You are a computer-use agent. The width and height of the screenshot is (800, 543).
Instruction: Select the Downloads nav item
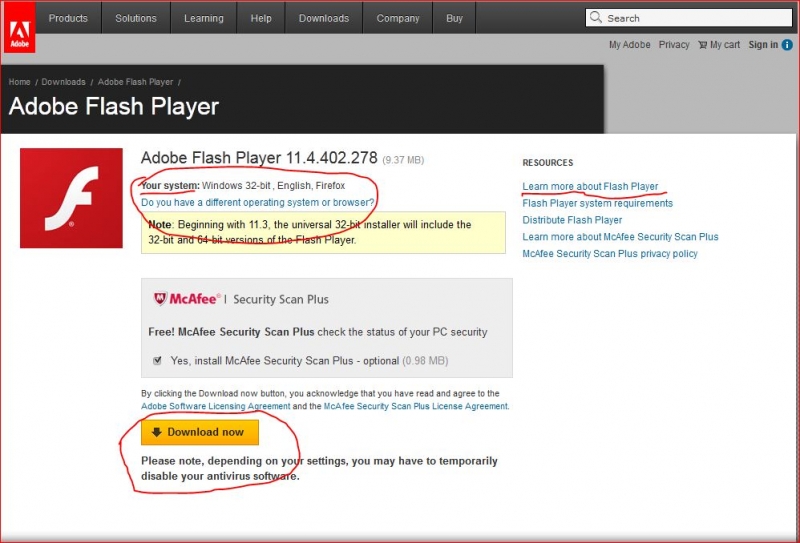pyautogui.click(x=324, y=18)
